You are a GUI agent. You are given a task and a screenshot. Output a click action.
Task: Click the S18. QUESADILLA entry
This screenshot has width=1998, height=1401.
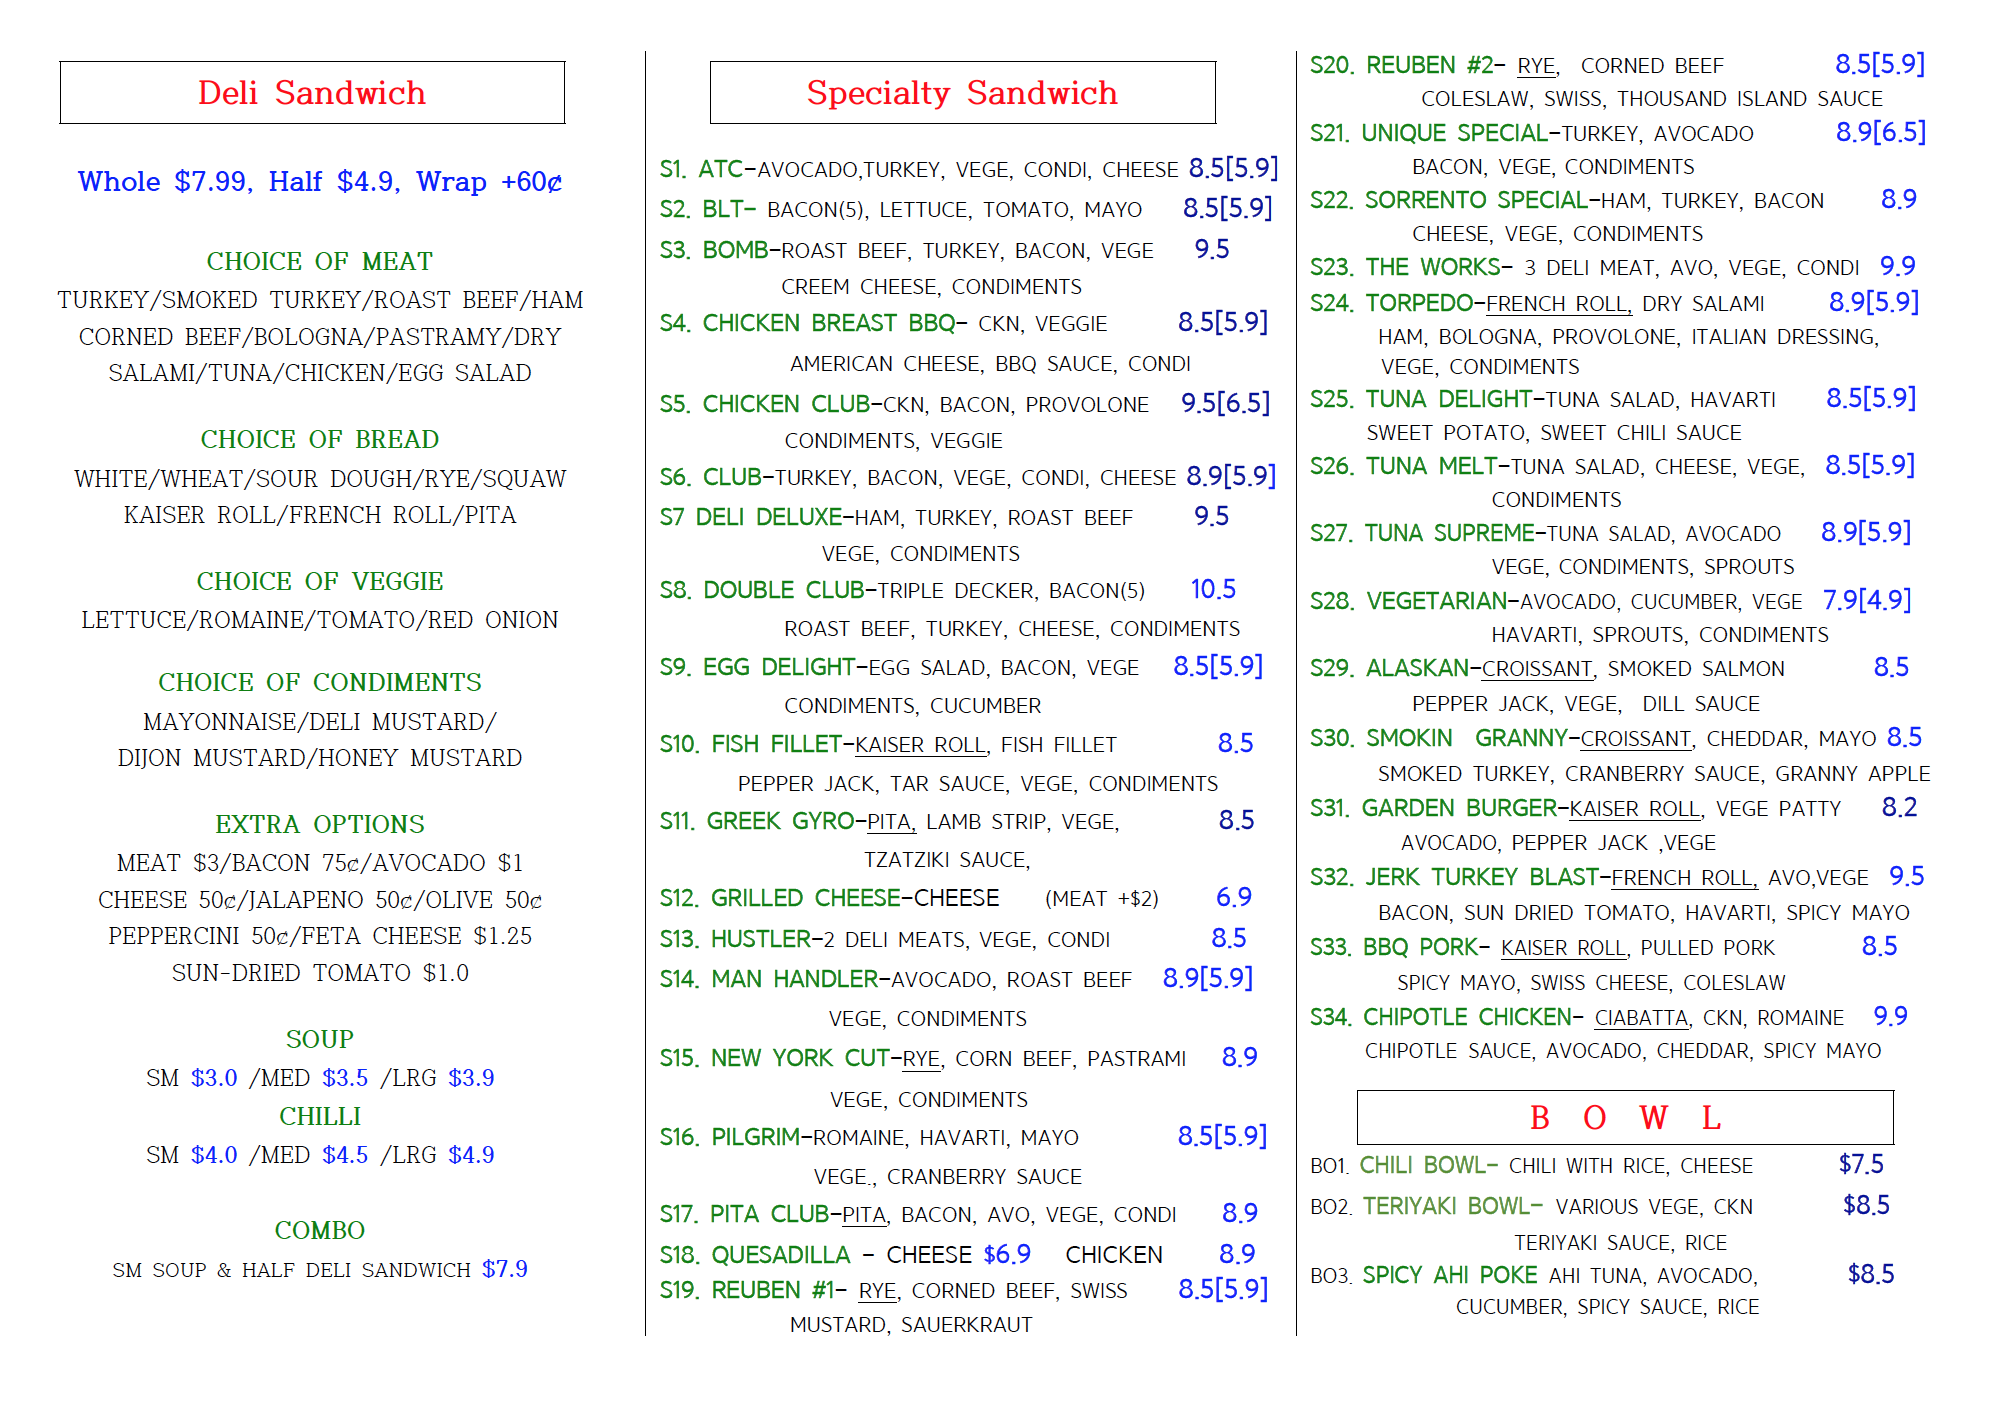(755, 1254)
